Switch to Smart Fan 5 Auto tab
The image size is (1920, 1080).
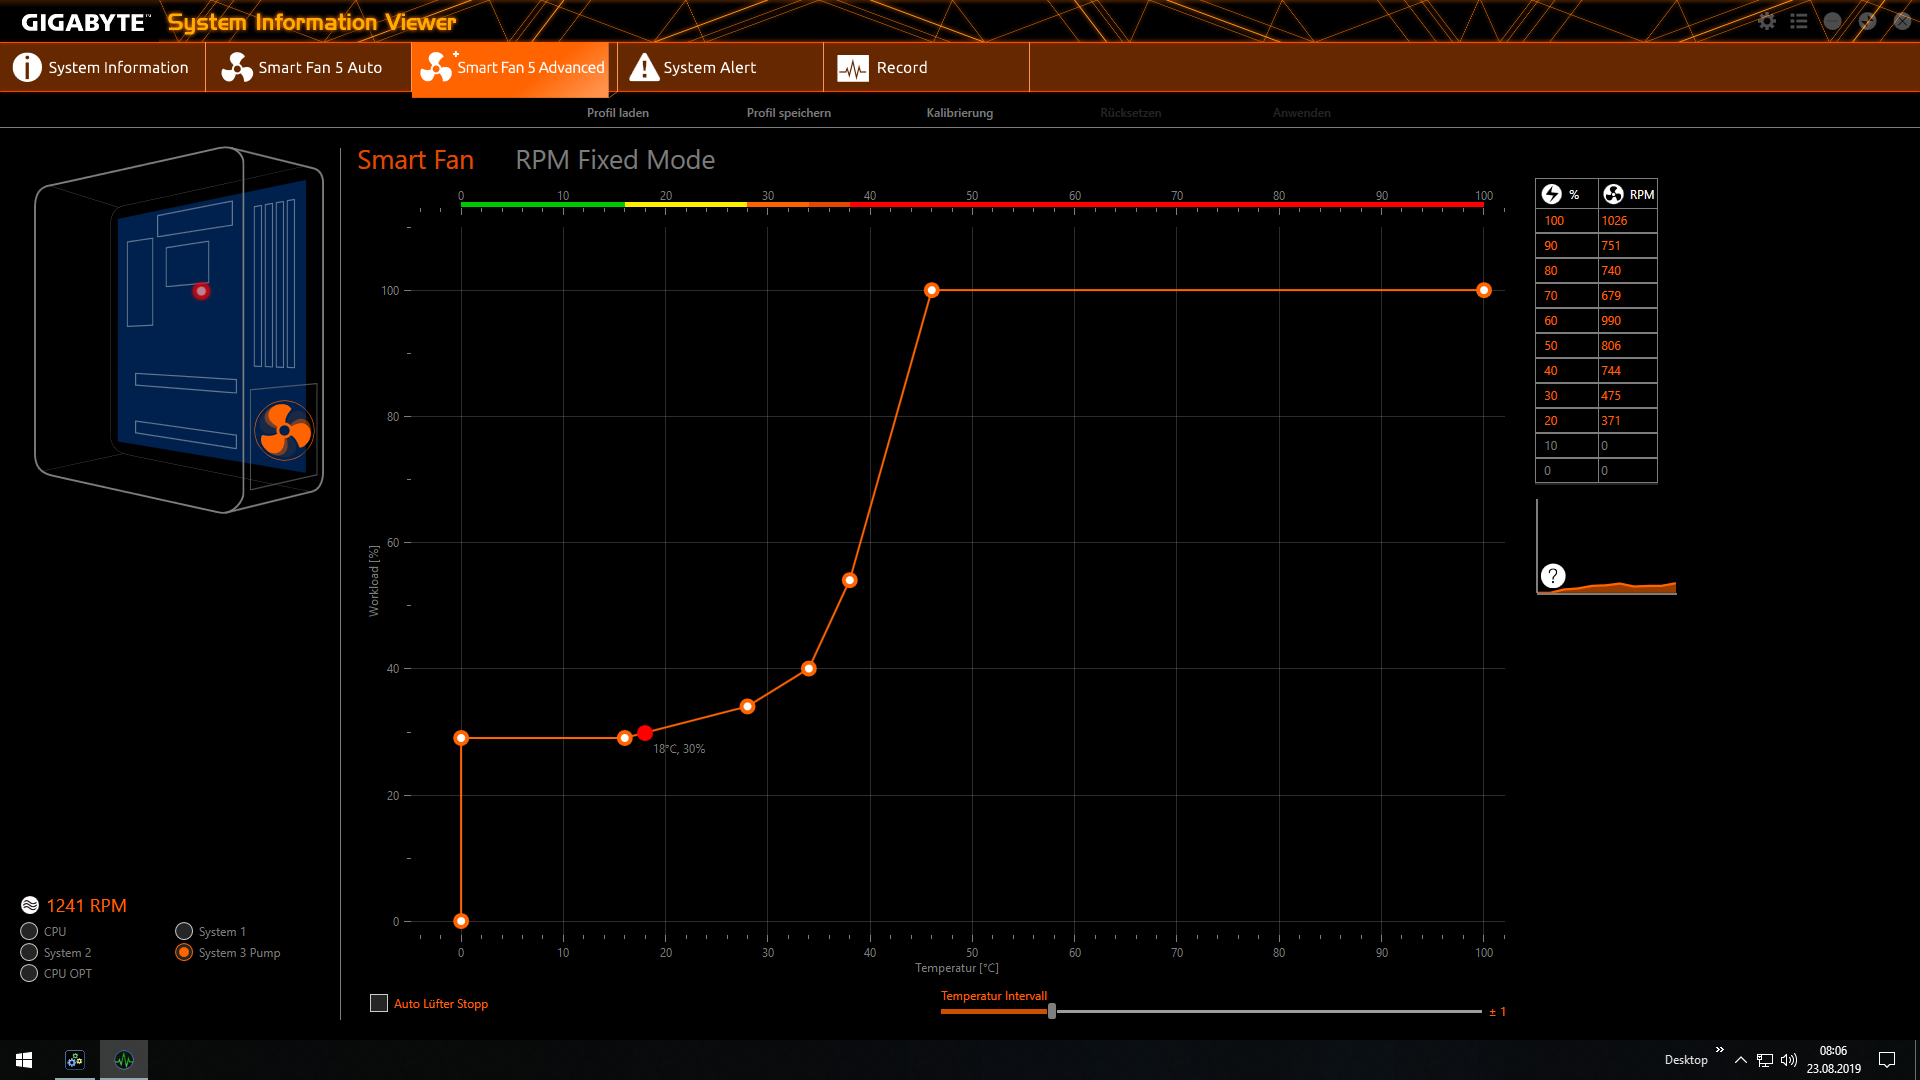tap(307, 67)
